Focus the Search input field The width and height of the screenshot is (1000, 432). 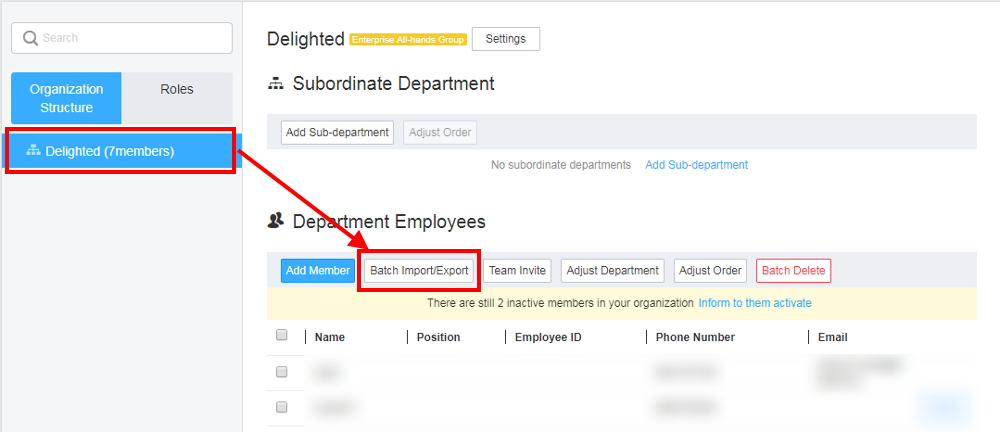122,38
